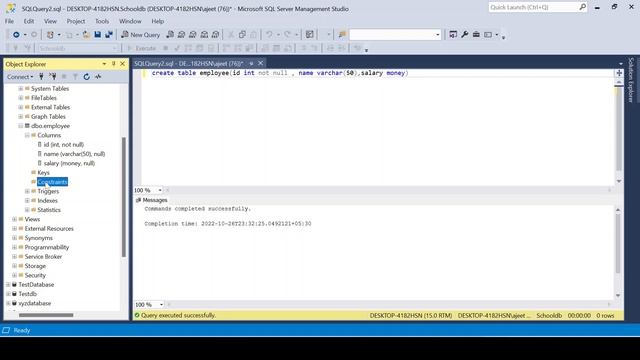Viewport: 640px width, 360px height.
Task: Open the Find combo box dropdown
Action: (x=438, y=35)
